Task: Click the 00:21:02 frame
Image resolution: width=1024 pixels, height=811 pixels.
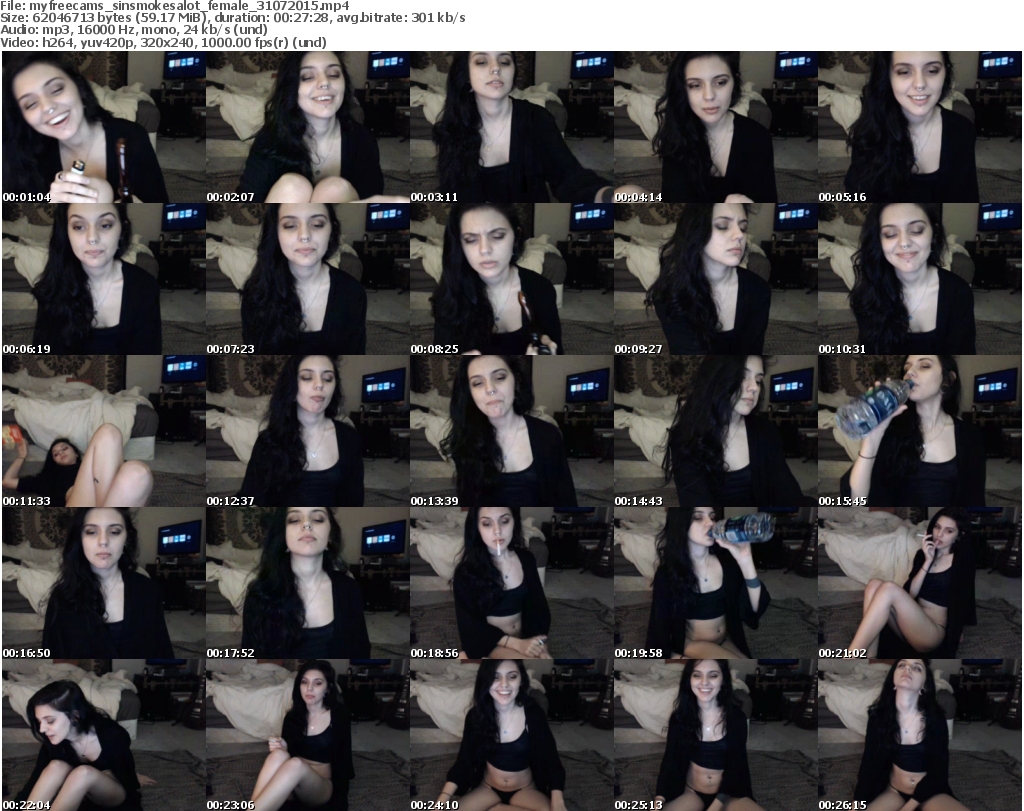Action: click(920, 583)
